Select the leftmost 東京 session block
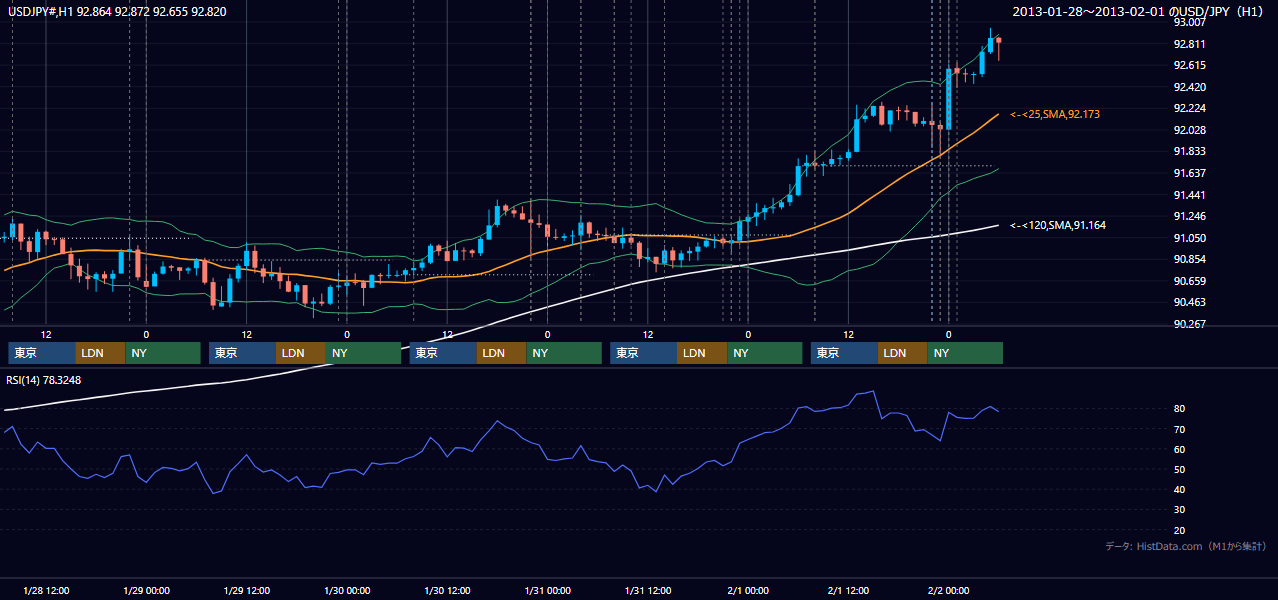The width and height of the screenshot is (1278, 600). (41, 353)
